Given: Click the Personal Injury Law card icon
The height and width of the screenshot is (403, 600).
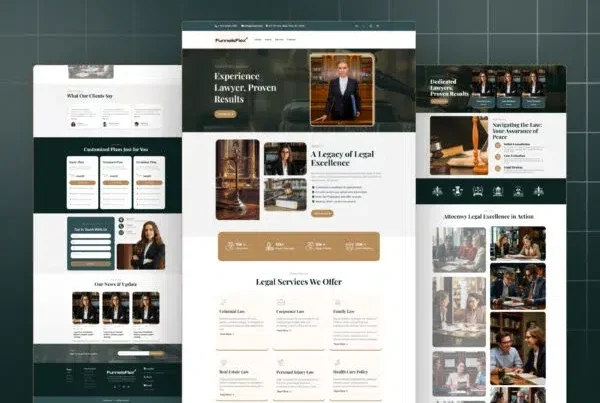Looking at the screenshot, I should (281, 362).
